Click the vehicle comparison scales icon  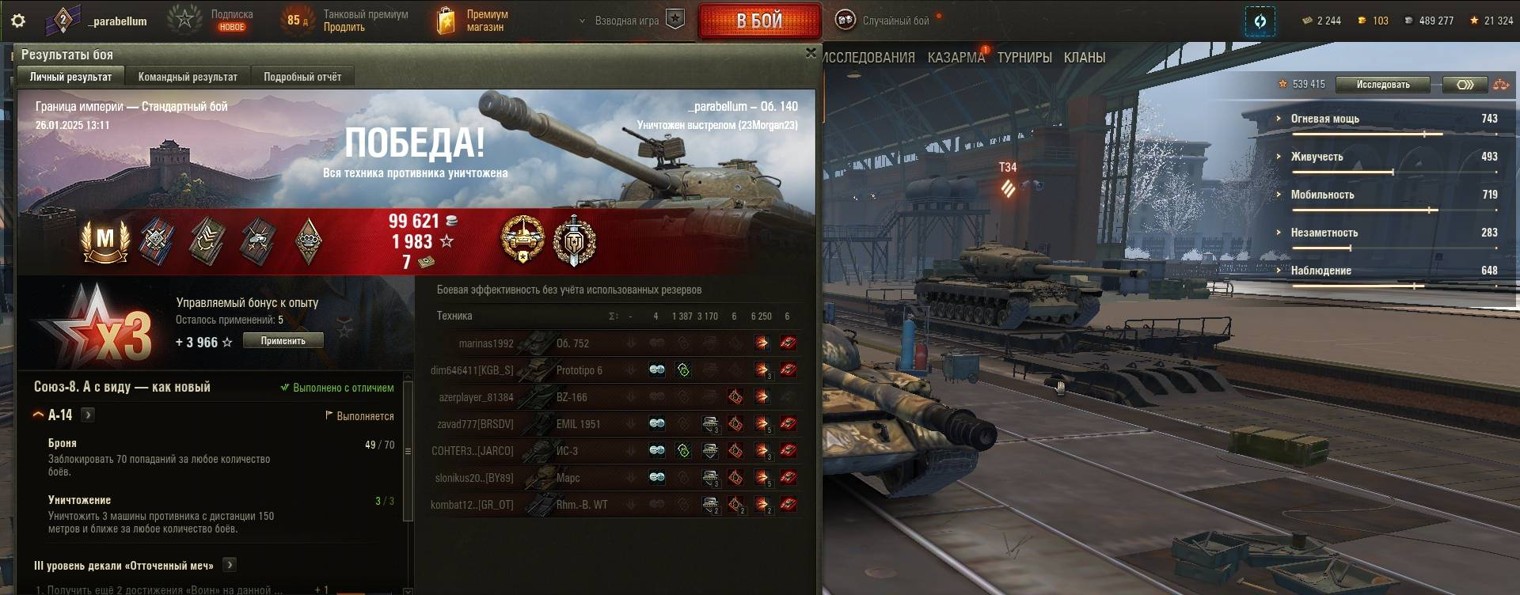click(x=1502, y=85)
